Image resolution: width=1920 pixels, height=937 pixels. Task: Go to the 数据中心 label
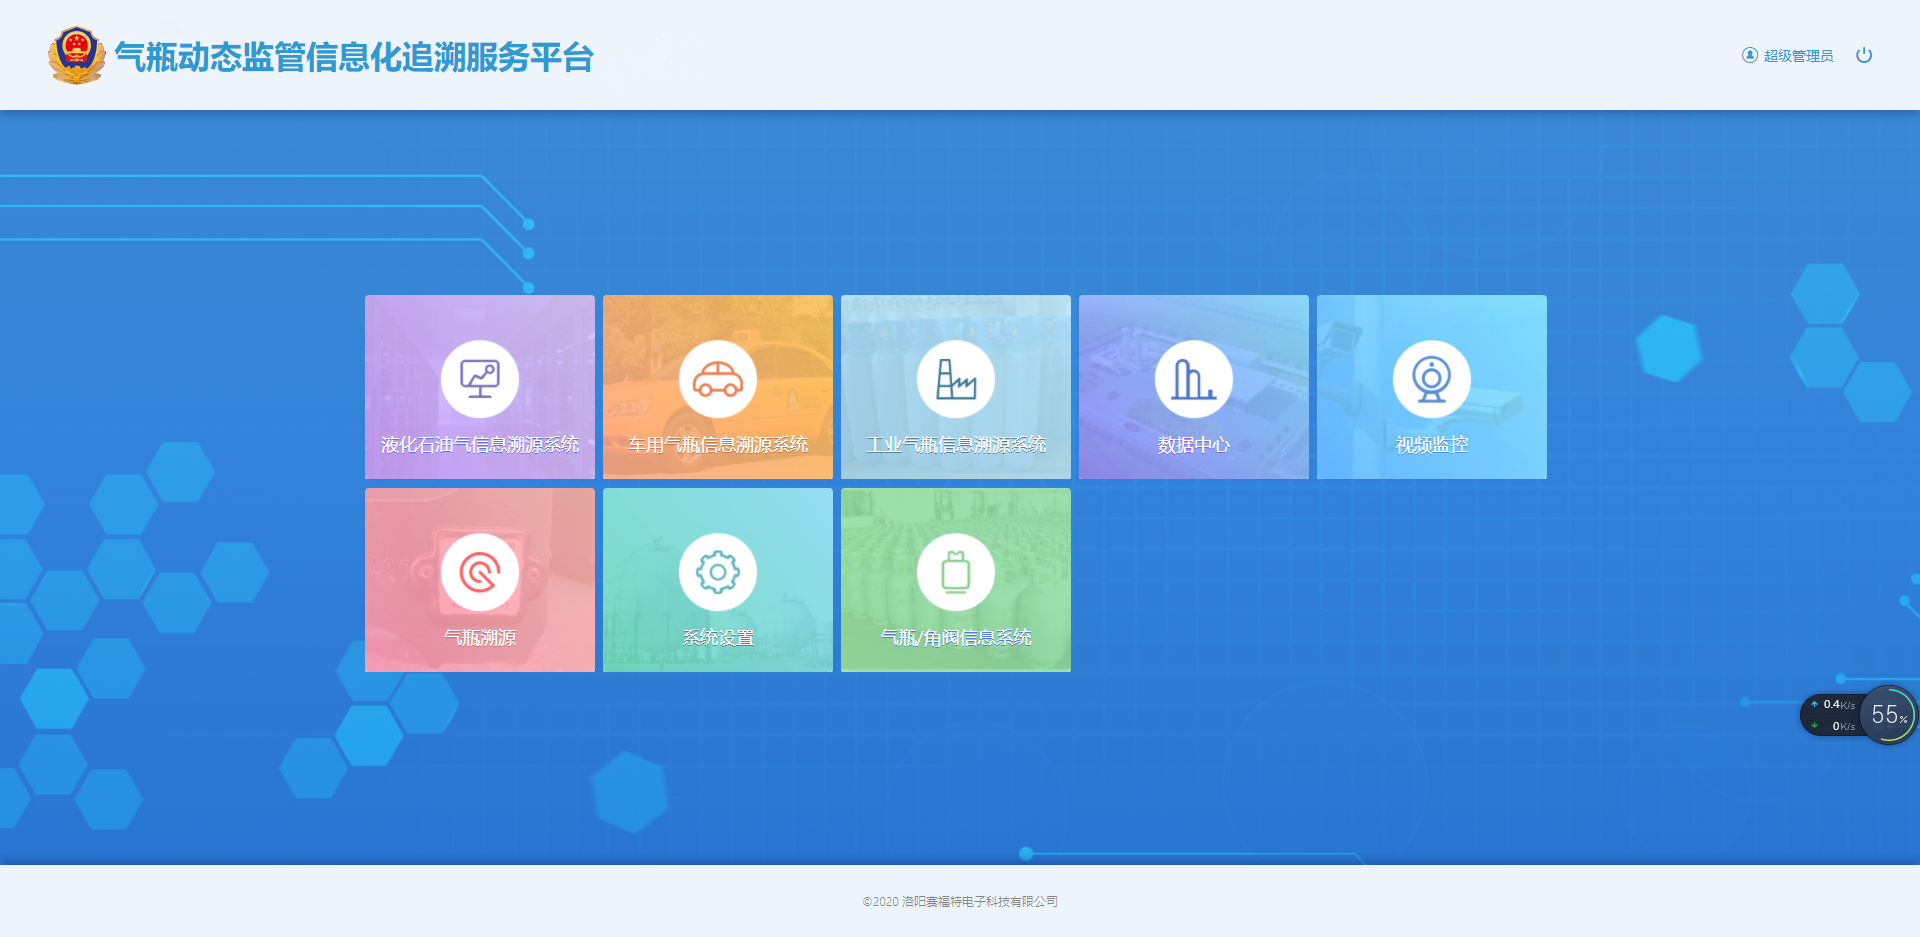1194,445
